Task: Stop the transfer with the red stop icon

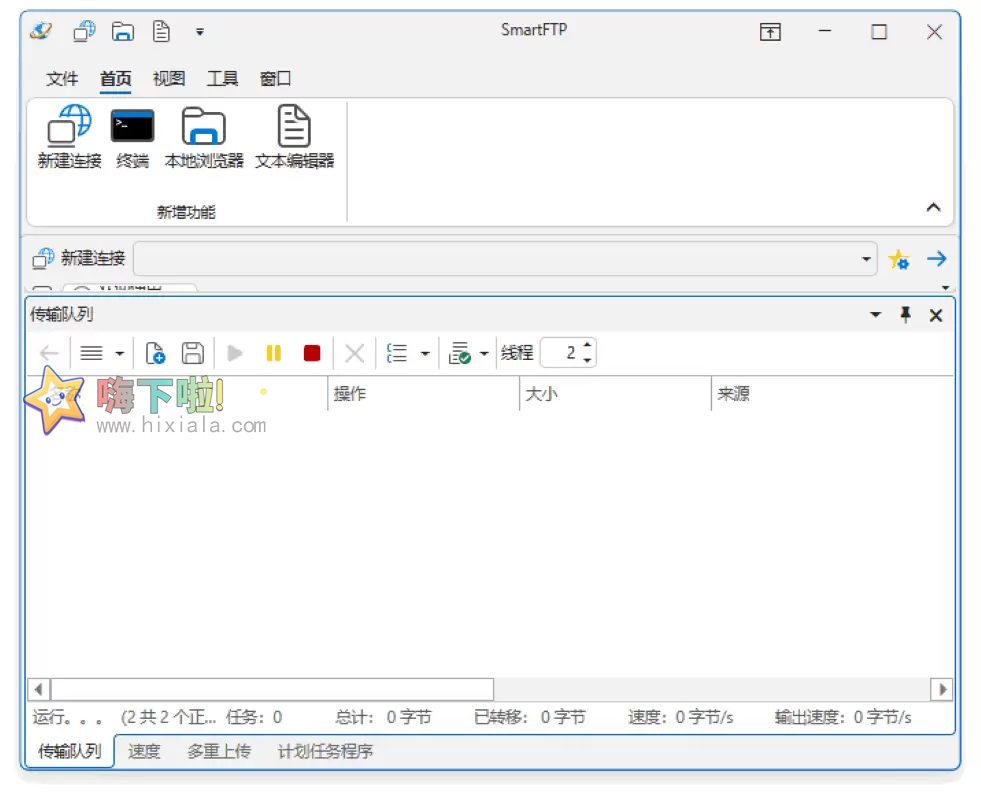Action: 311,352
